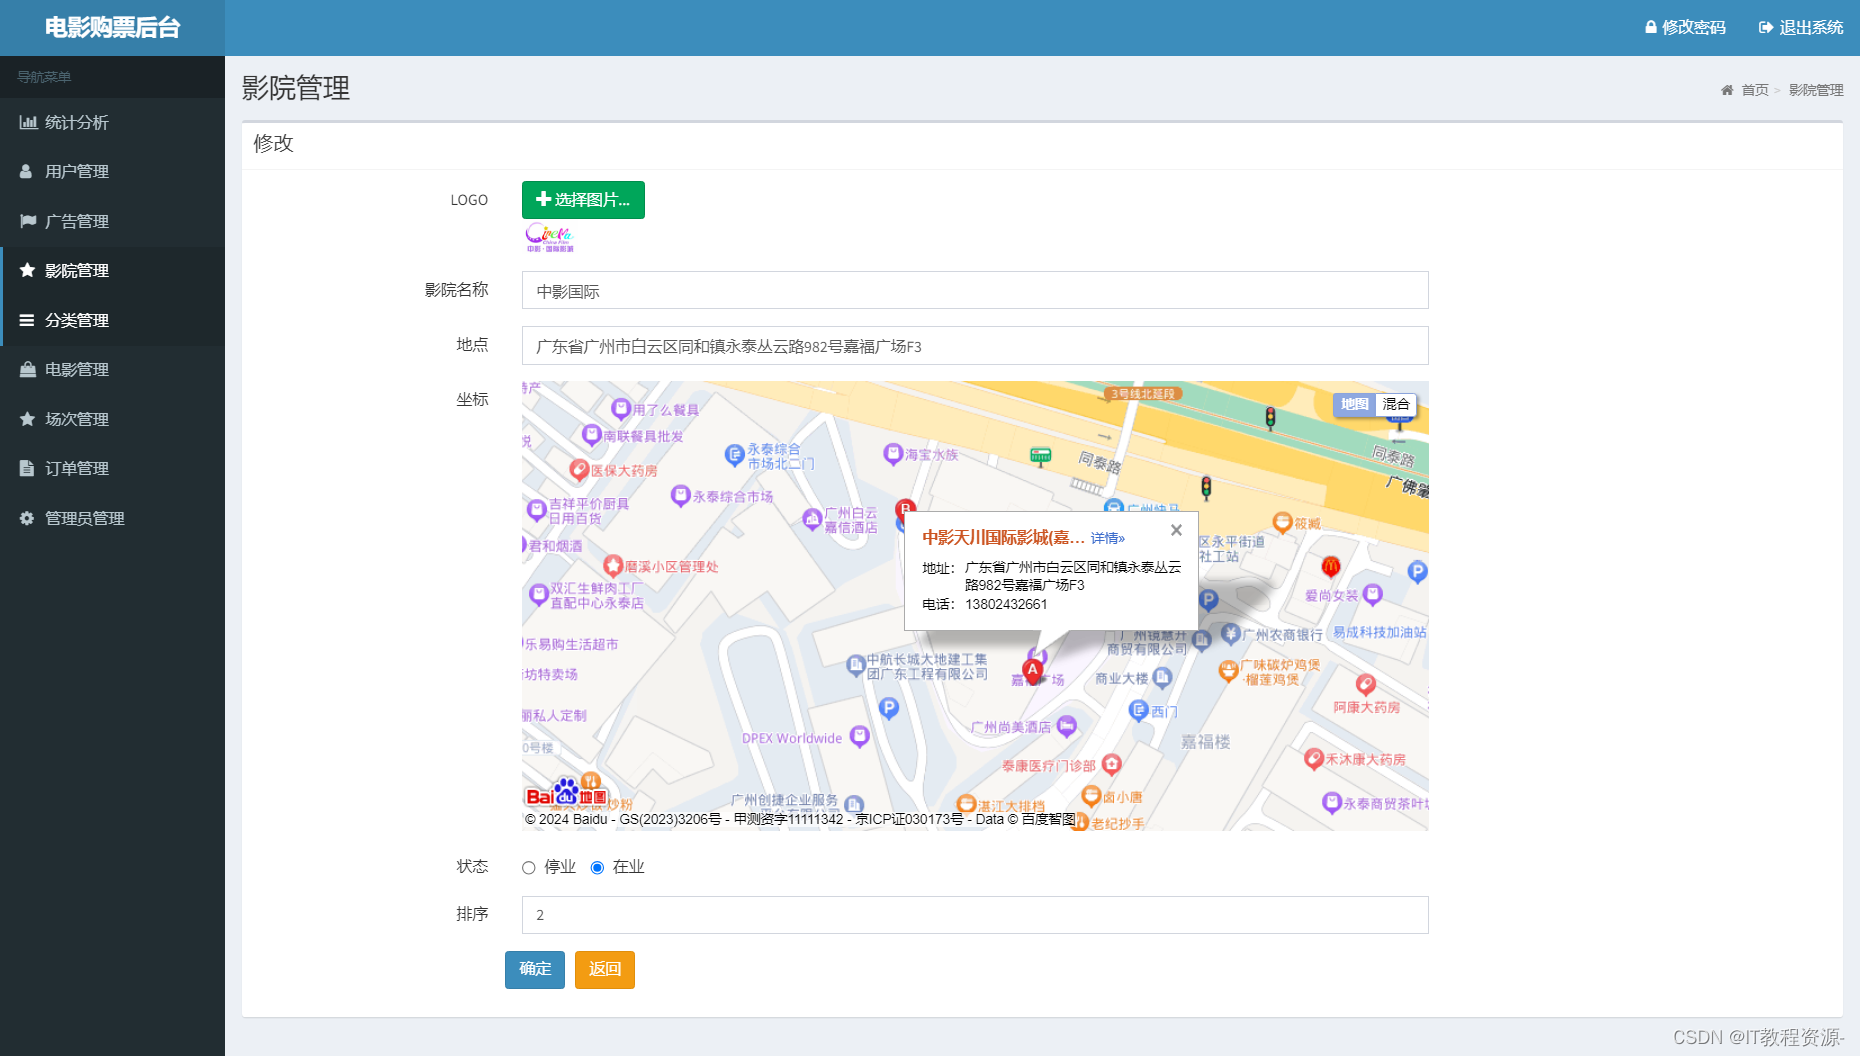Select the 停业 status radio button
1860x1056 pixels.
(529, 867)
